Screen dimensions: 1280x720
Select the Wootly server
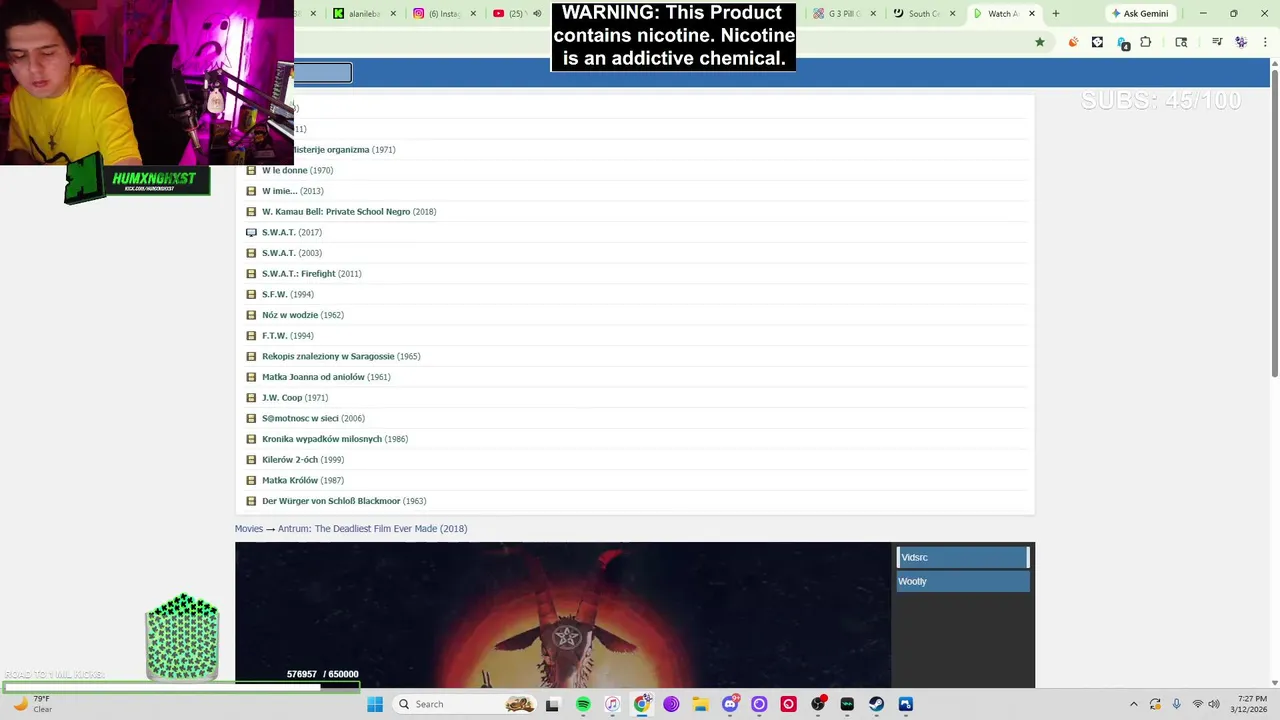click(x=963, y=581)
